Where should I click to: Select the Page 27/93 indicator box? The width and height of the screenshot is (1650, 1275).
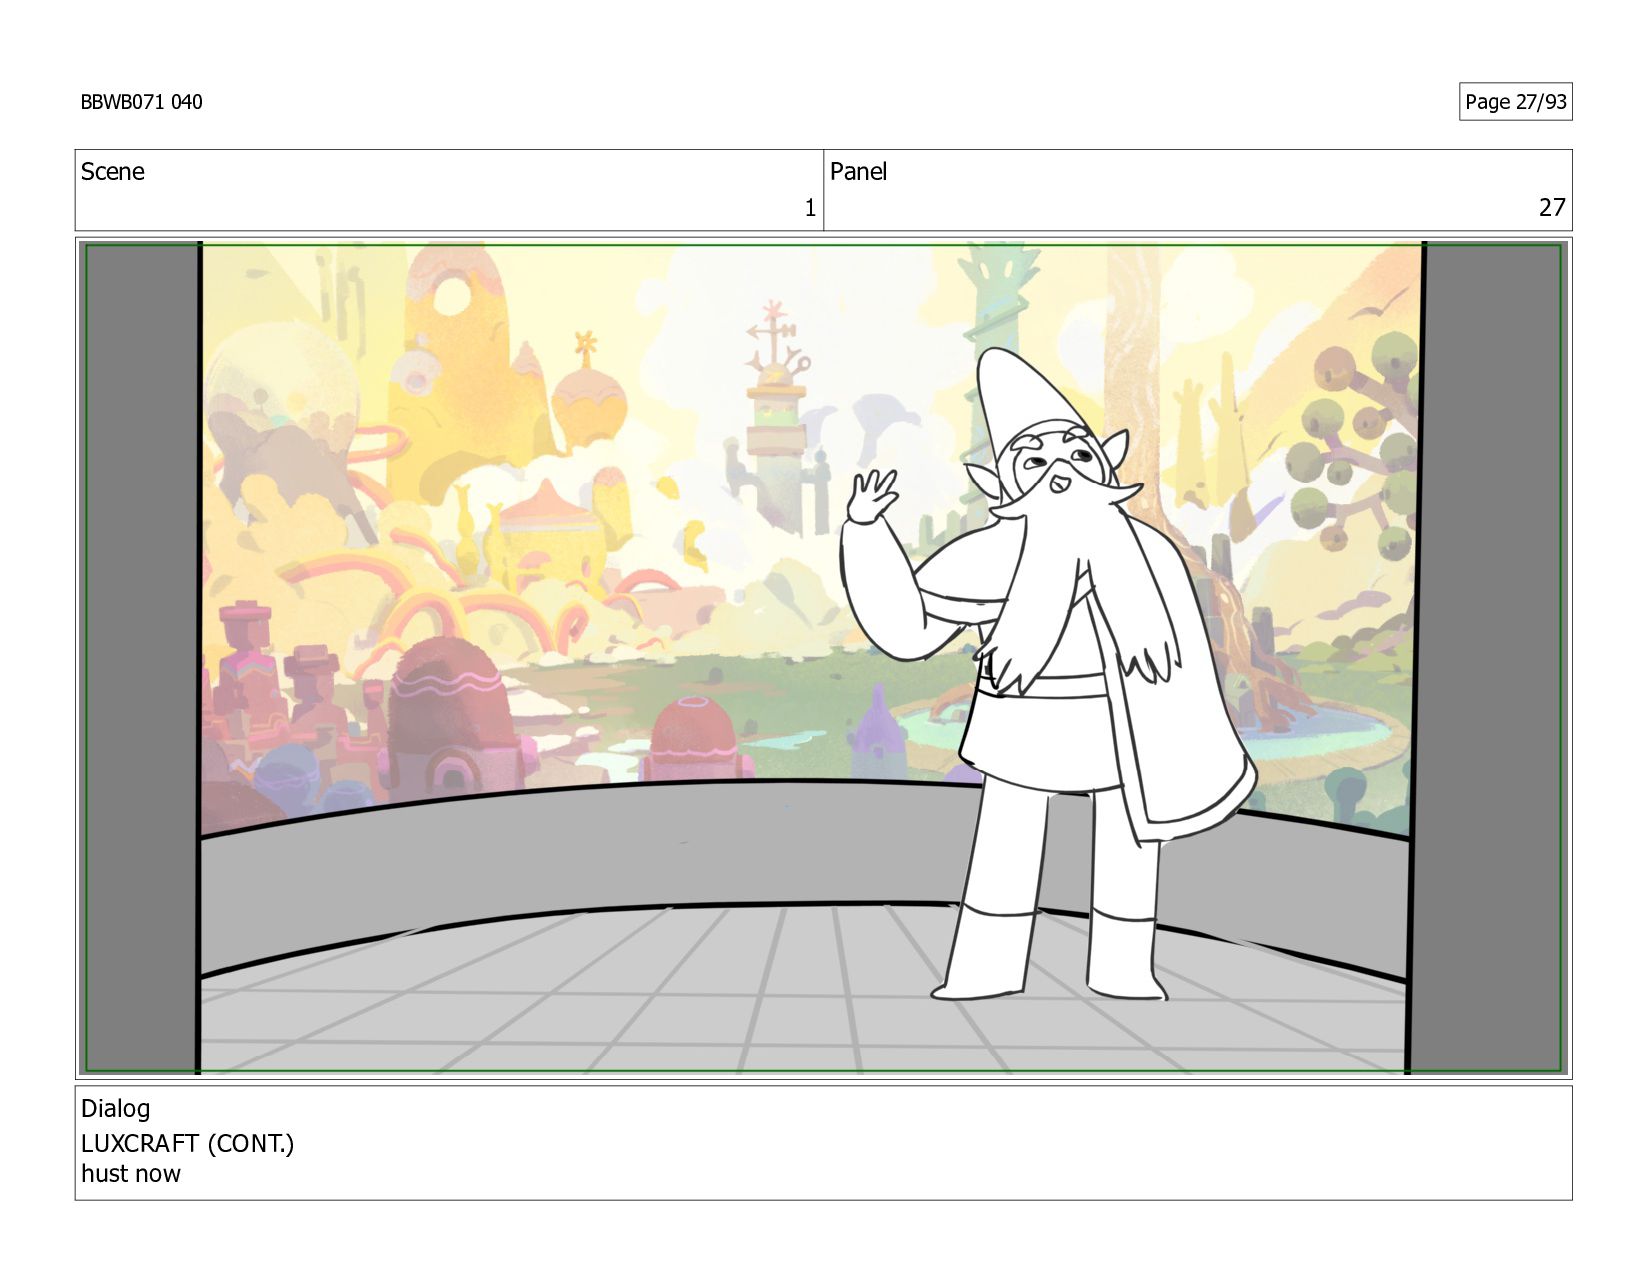tap(1515, 102)
